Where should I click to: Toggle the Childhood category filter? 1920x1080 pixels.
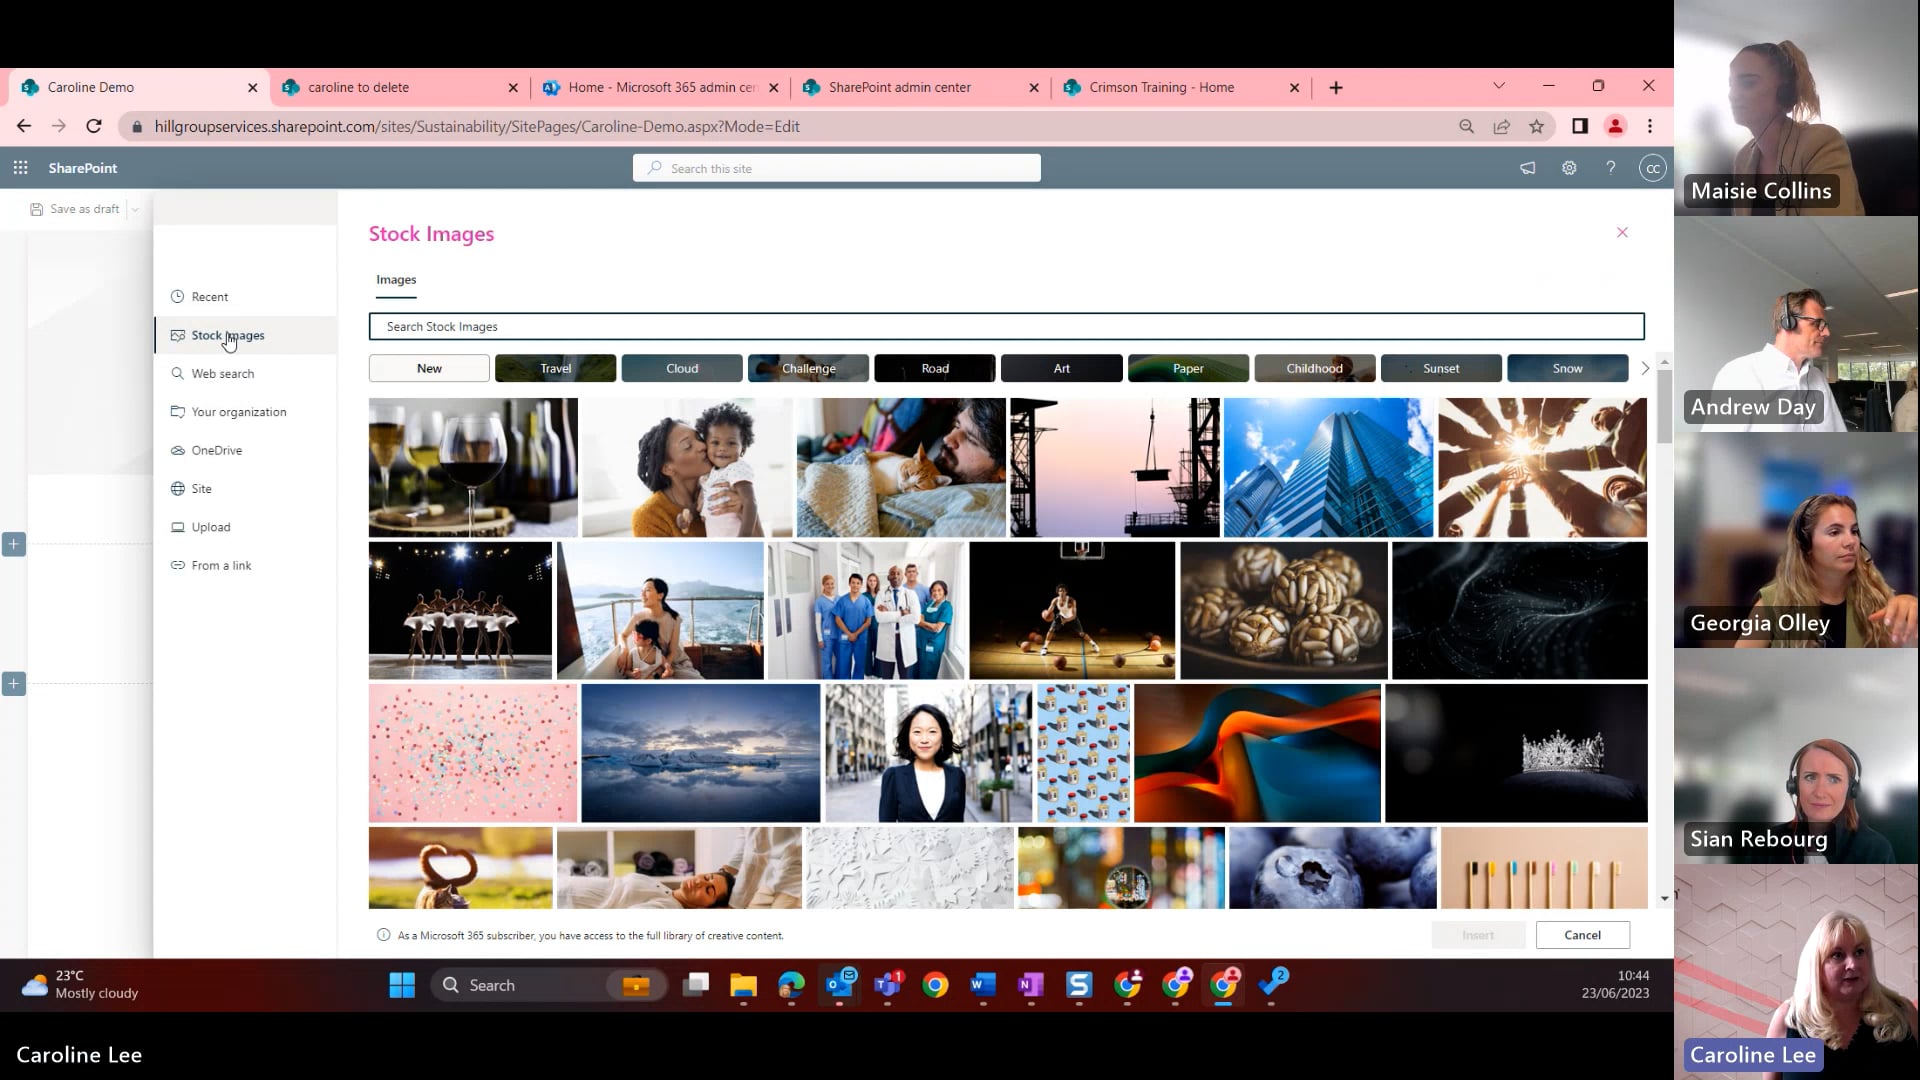[x=1313, y=368]
